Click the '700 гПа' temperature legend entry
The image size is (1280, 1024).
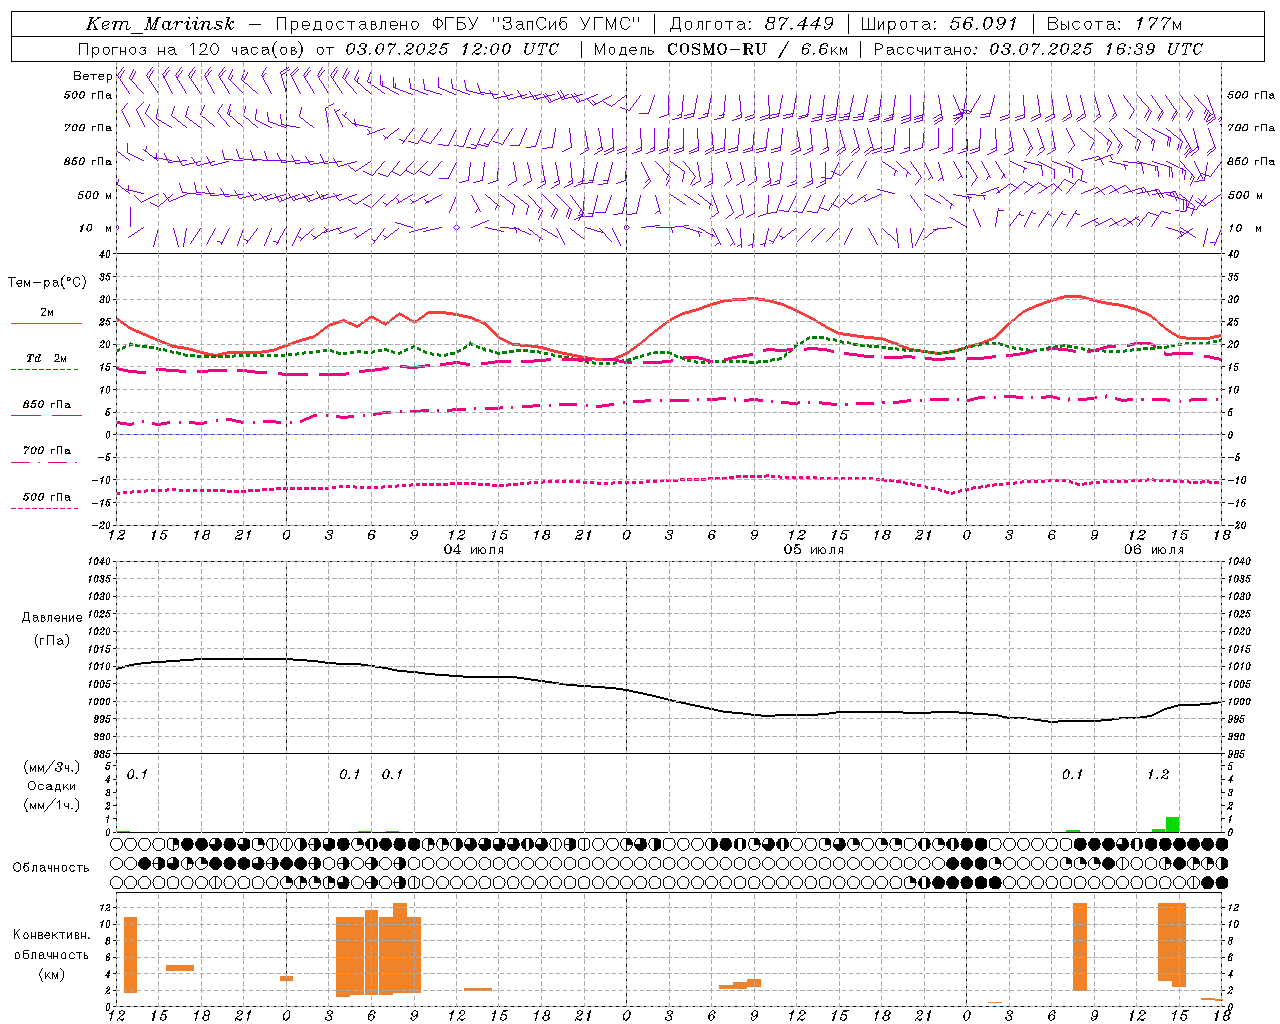46,451
